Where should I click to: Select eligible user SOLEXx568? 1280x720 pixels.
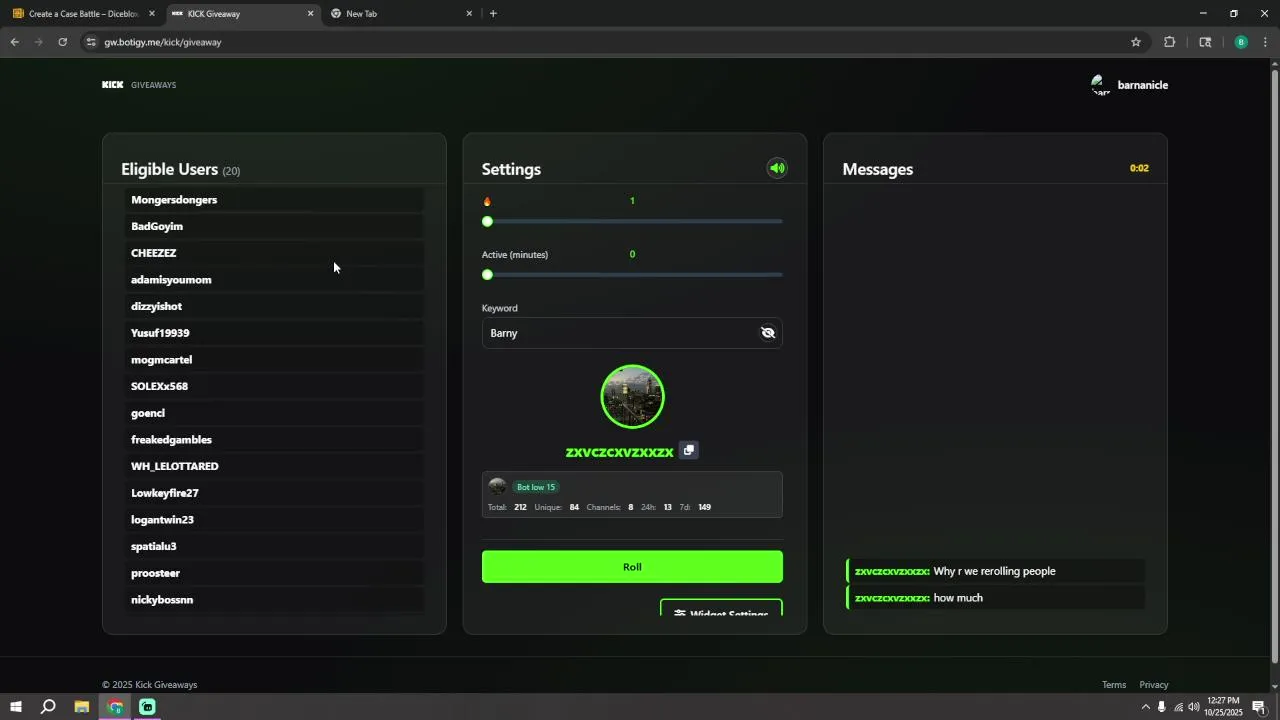(274, 387)
